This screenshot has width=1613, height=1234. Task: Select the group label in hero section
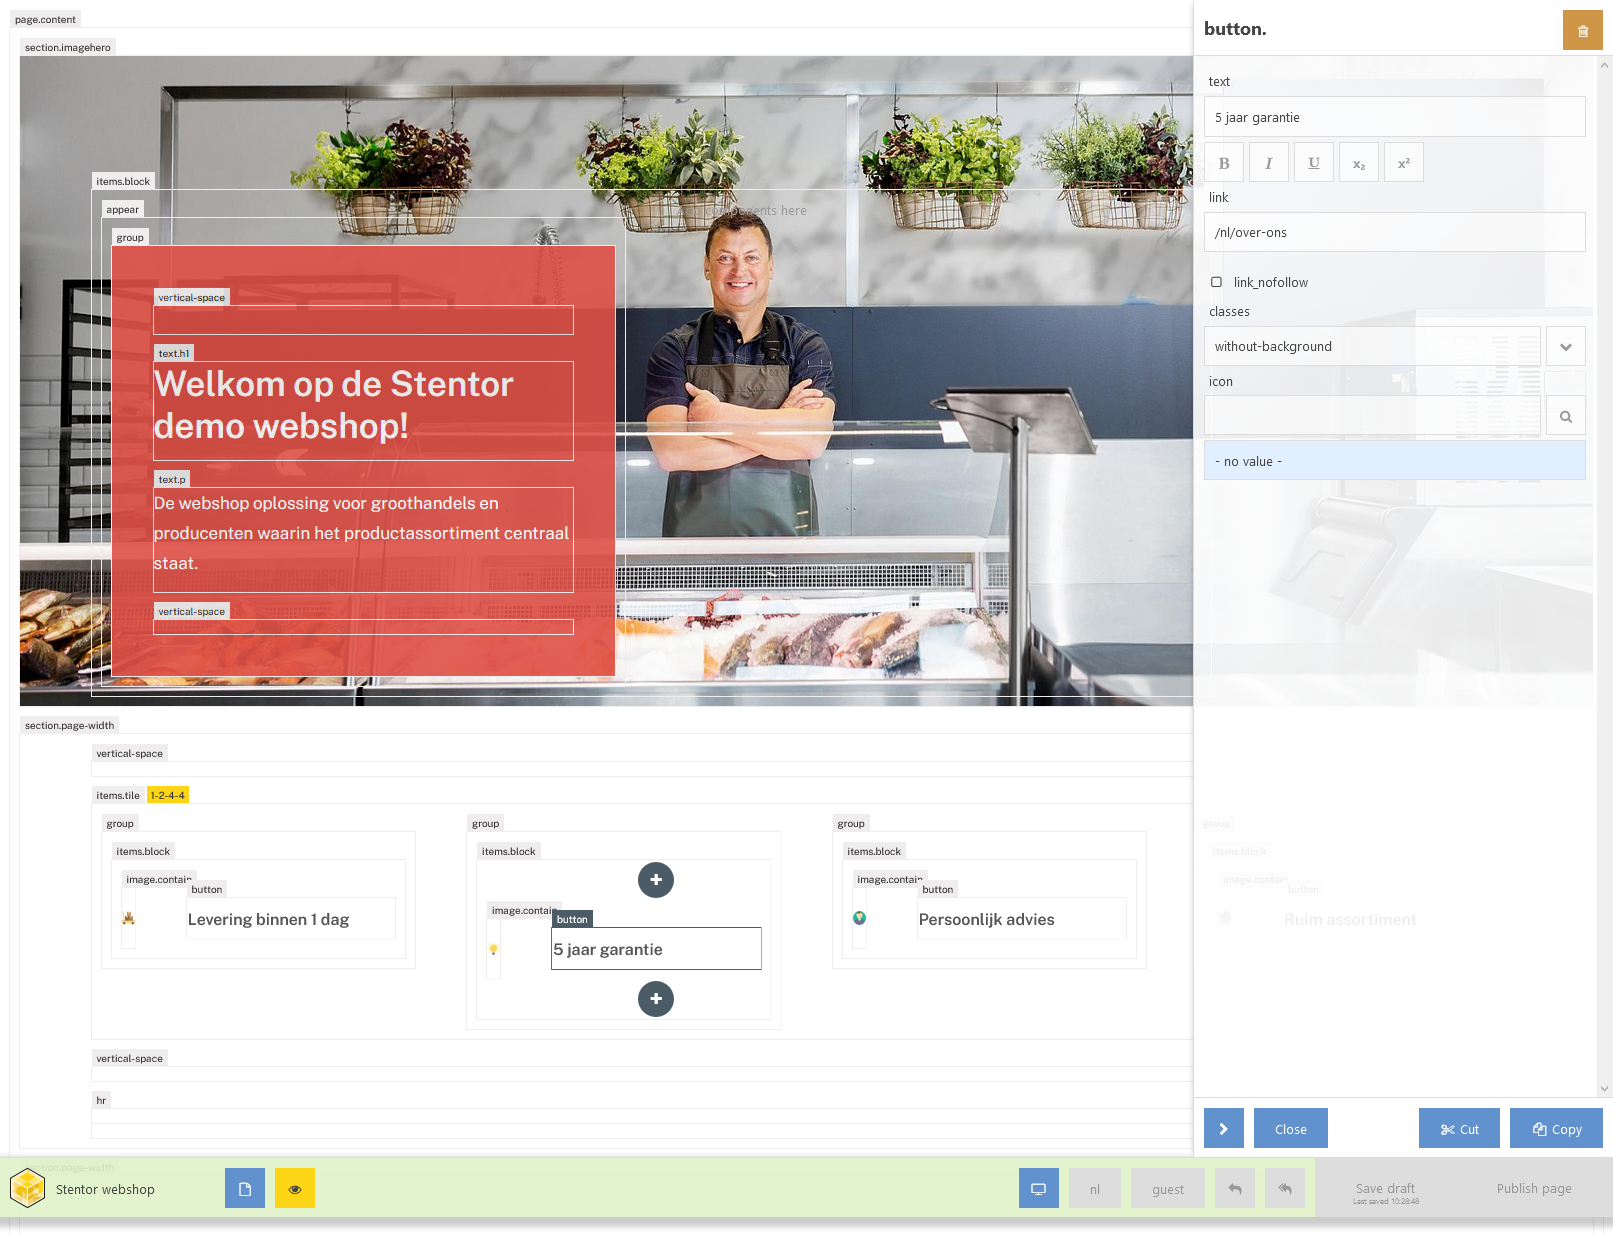pos(130,237)
